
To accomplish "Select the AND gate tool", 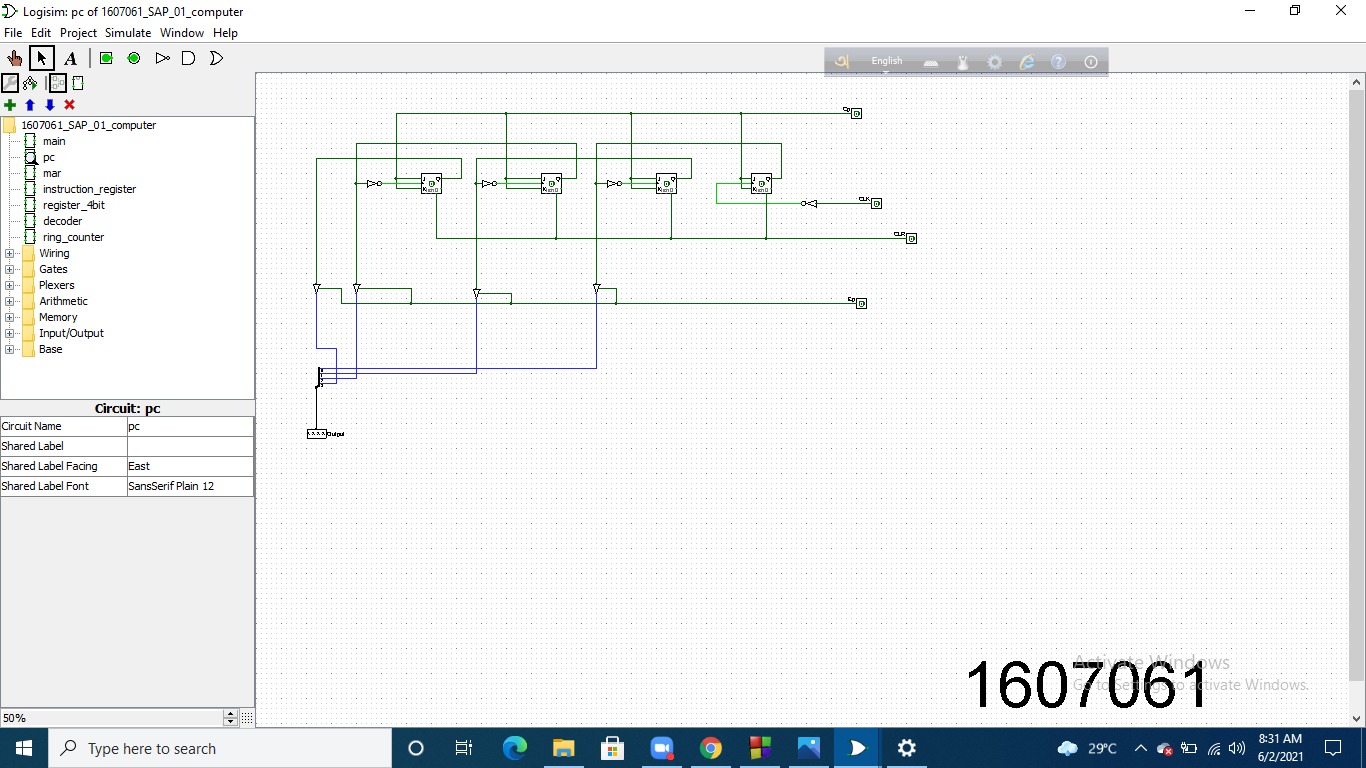I will (189, 58).
